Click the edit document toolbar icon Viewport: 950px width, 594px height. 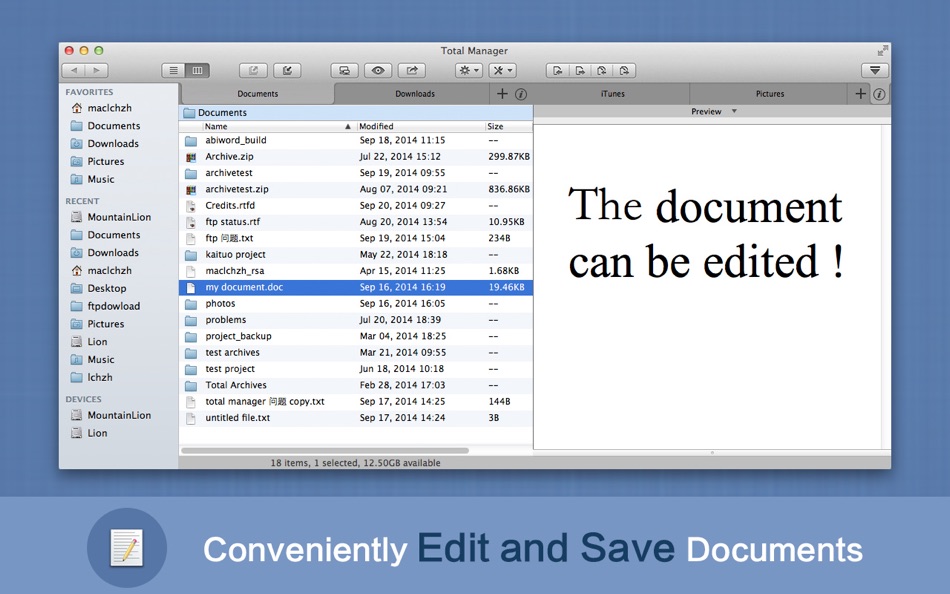[287, 71]
